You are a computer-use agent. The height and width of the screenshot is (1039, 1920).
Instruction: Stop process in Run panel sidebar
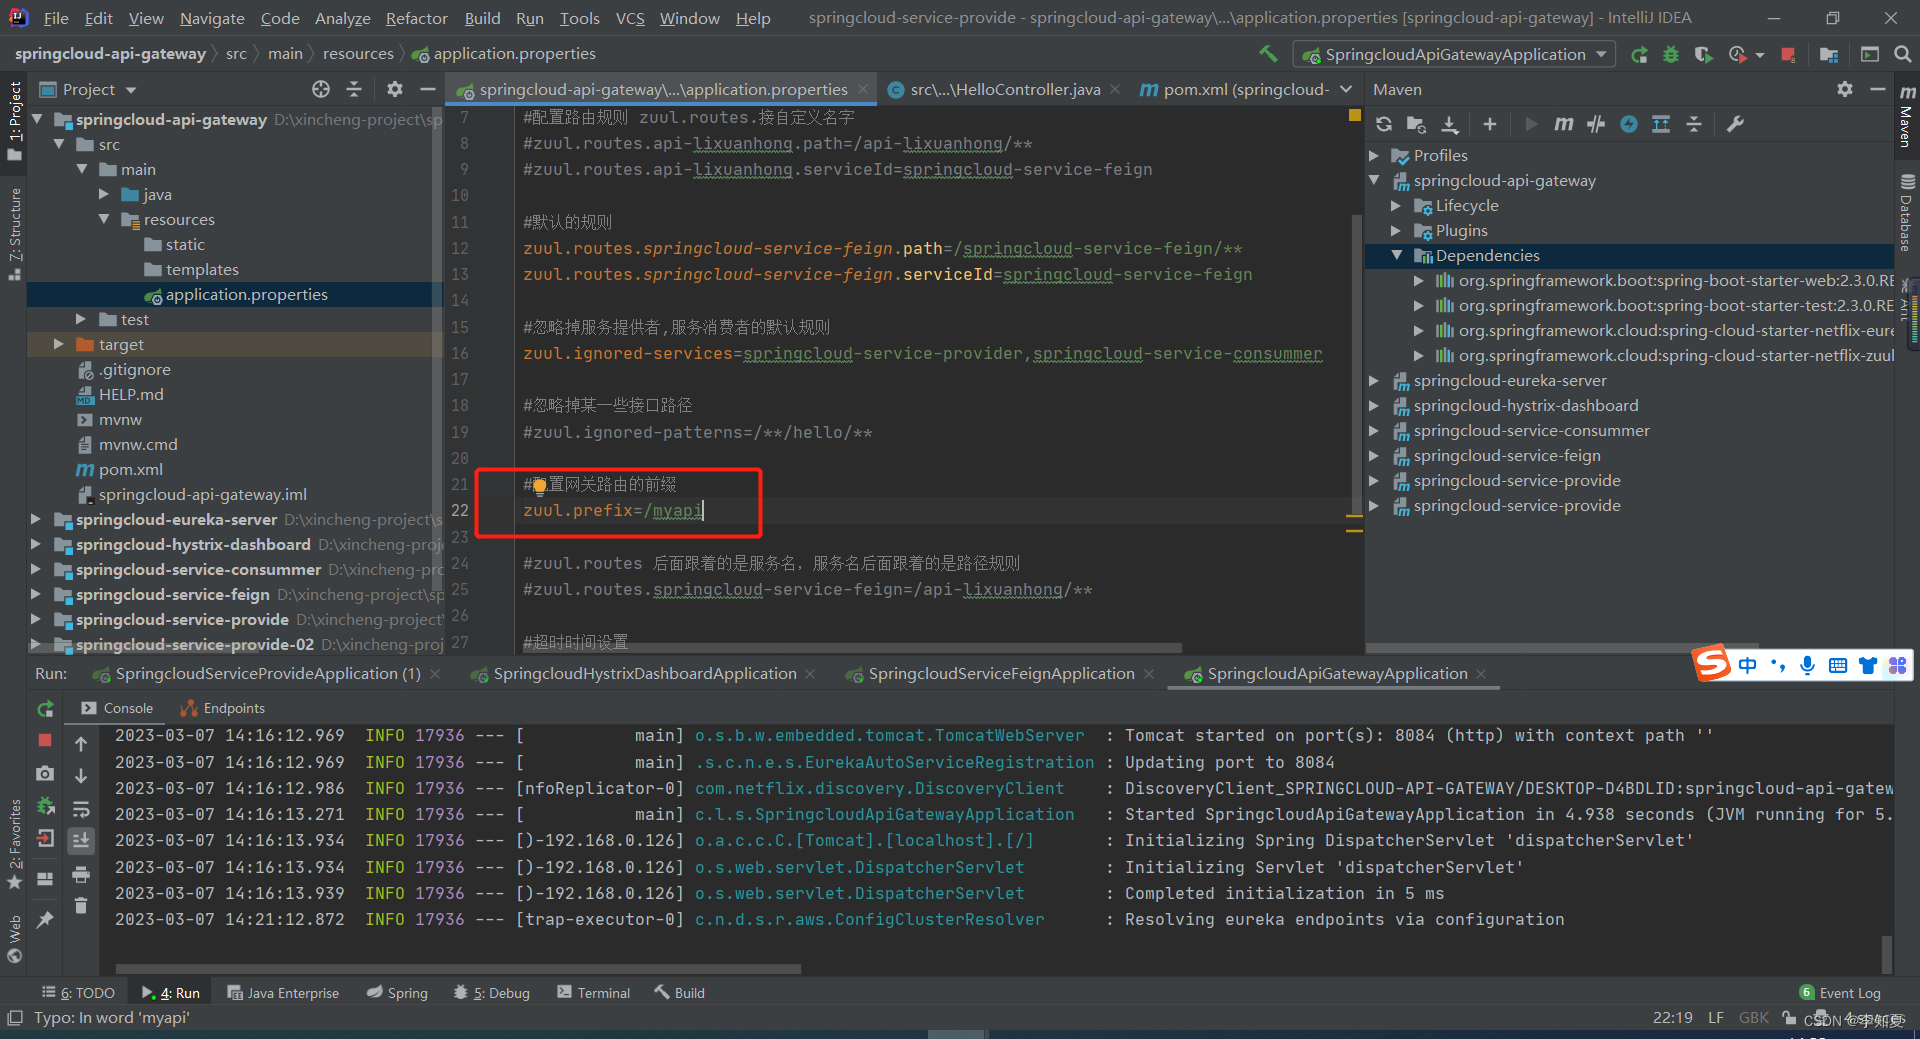click(x=45, y=740)
